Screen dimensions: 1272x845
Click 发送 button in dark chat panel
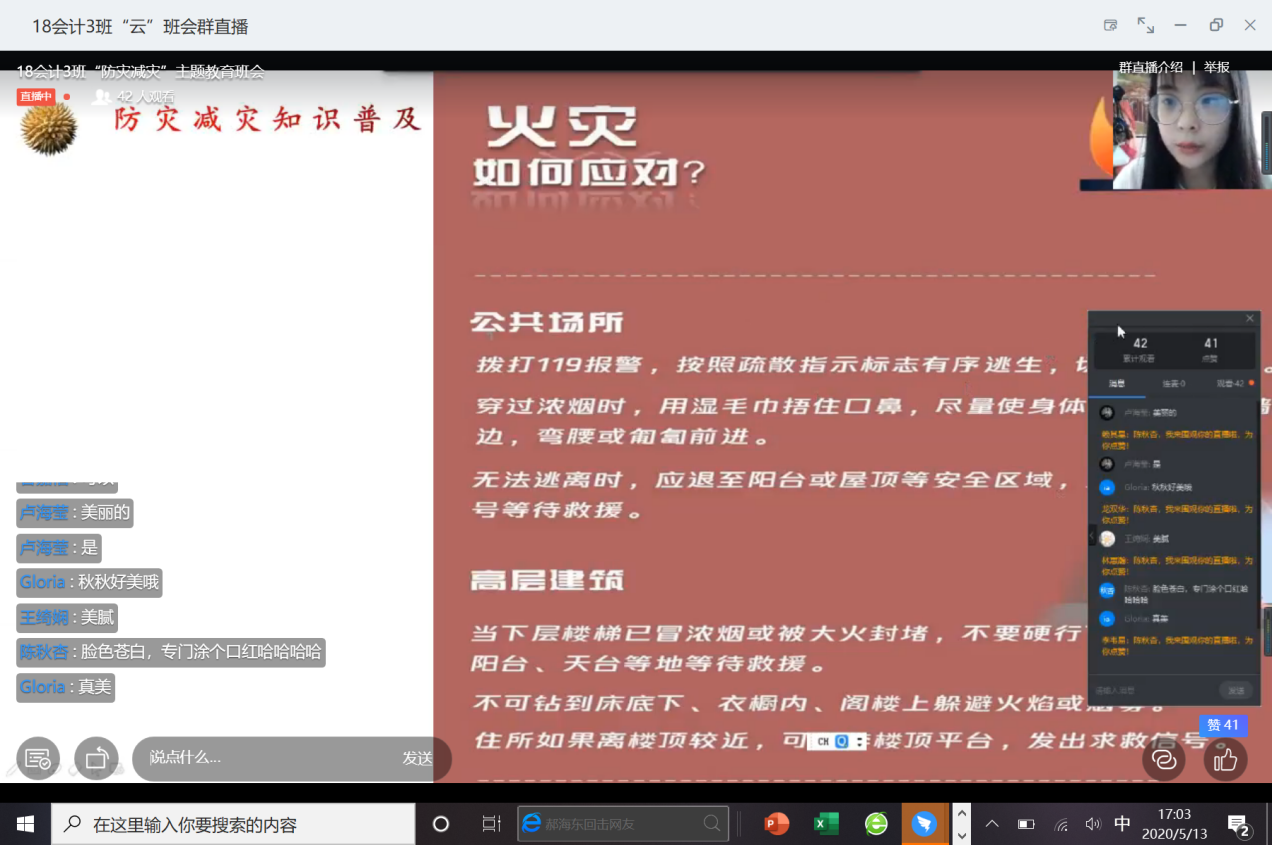(x=1236, y=690)
